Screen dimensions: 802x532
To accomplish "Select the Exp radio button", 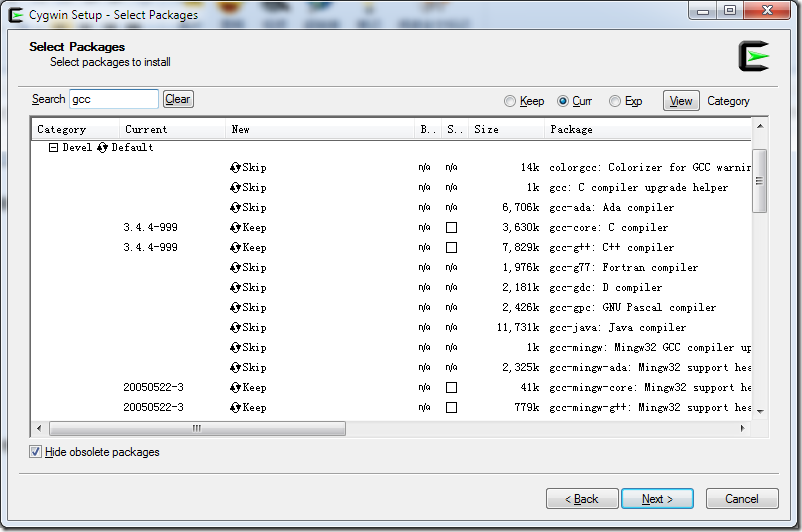I will point(615,101).
